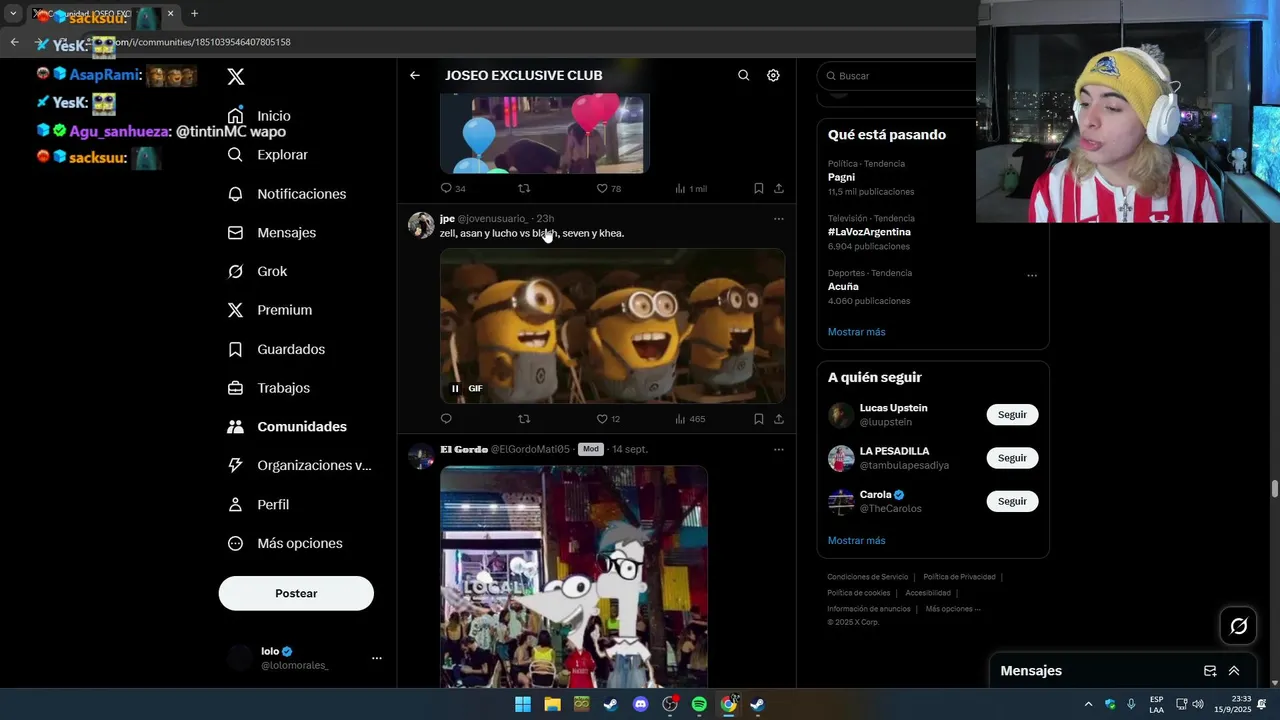This screenshot has height=720, width=1280.
Task: Show hidden system tray icons
Action: click(x=1088, y=704)
